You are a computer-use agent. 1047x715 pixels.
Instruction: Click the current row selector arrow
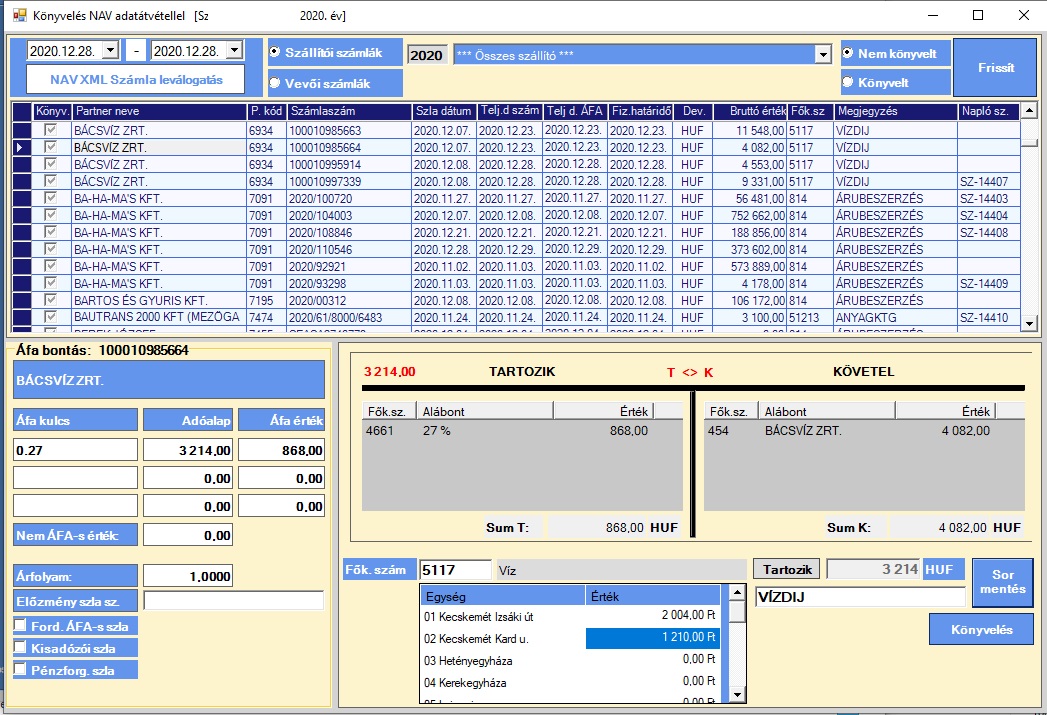tap(21, 148)
